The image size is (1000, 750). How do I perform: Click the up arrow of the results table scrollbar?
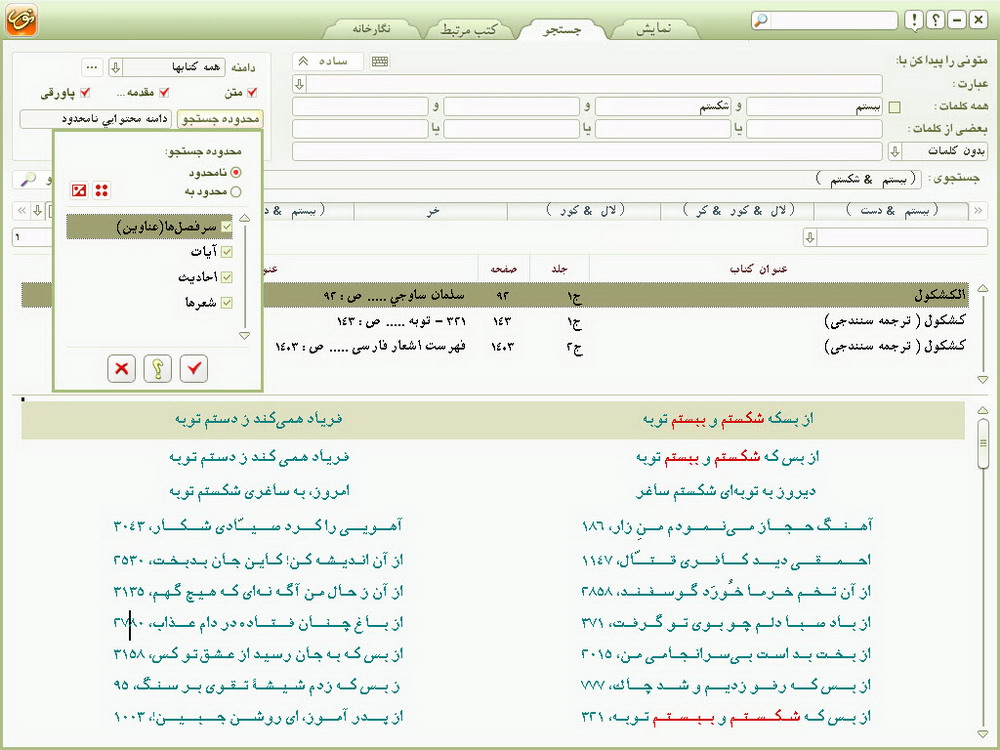click(x=983, y=288)
